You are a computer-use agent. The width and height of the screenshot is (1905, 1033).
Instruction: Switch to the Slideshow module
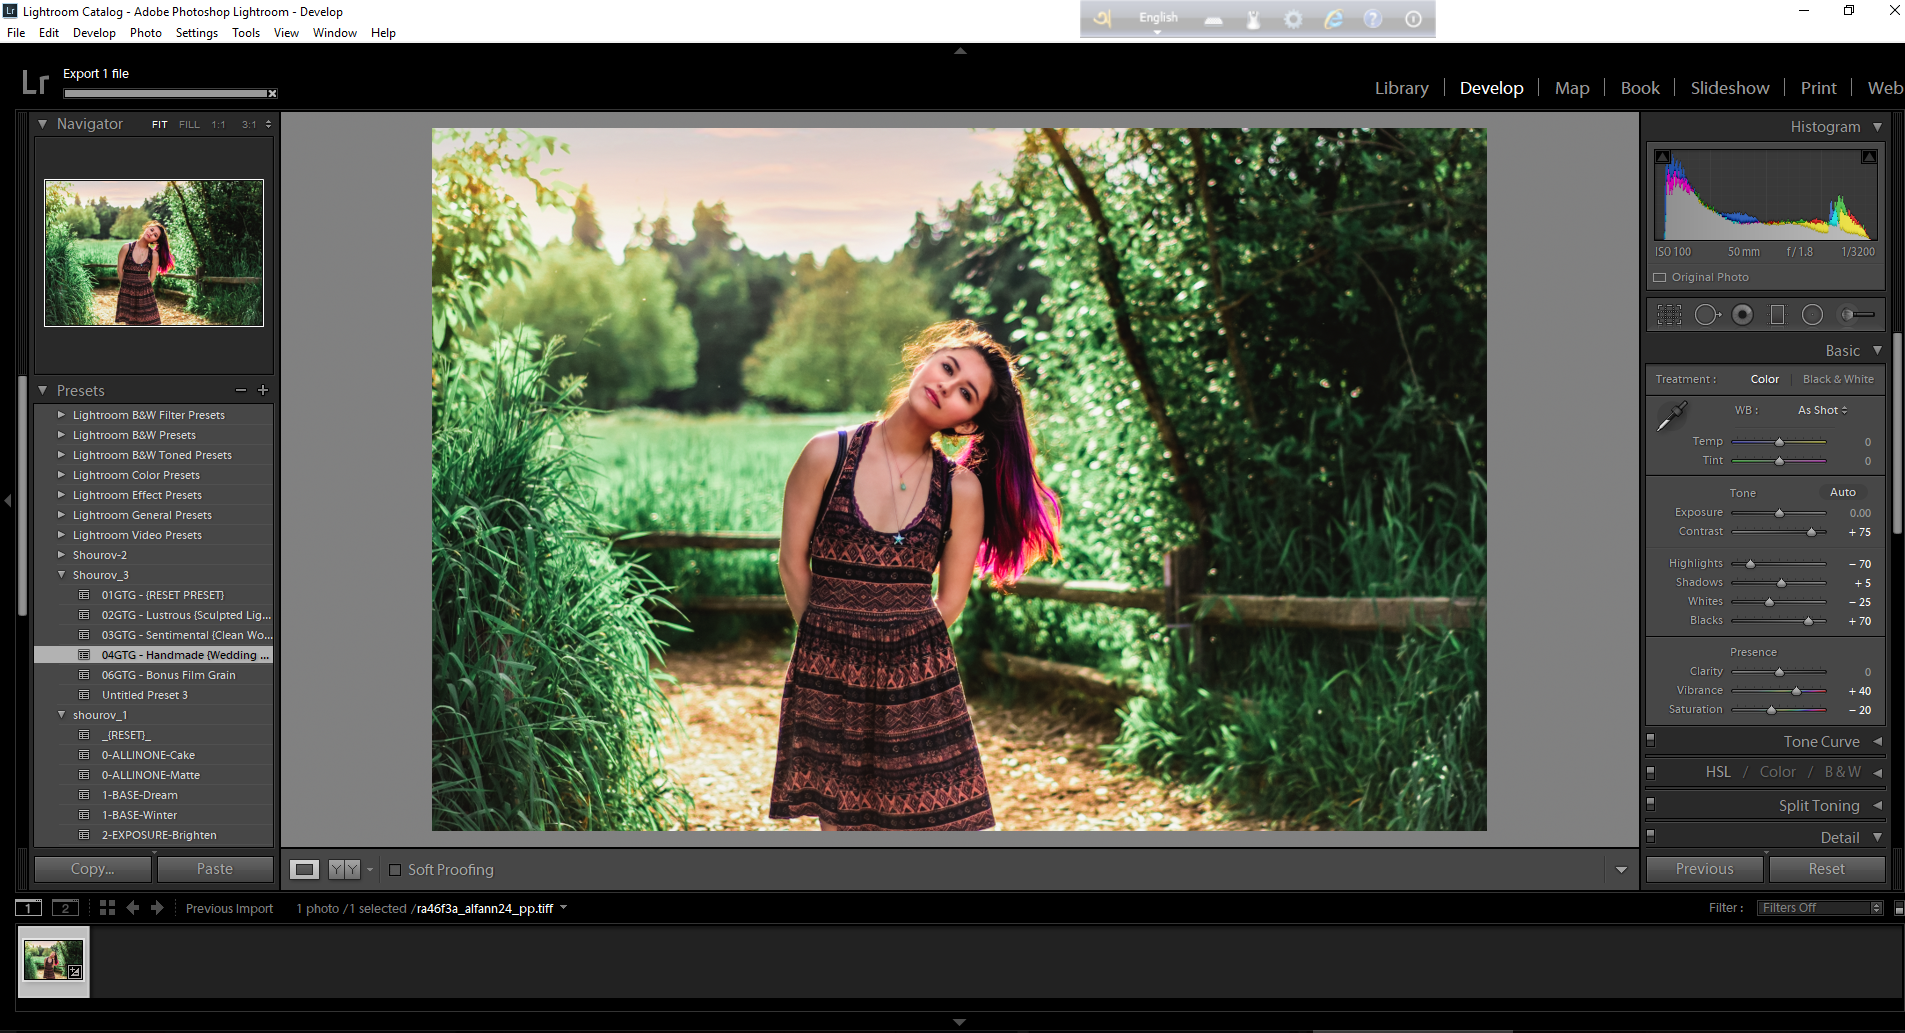click(1729, 88)
